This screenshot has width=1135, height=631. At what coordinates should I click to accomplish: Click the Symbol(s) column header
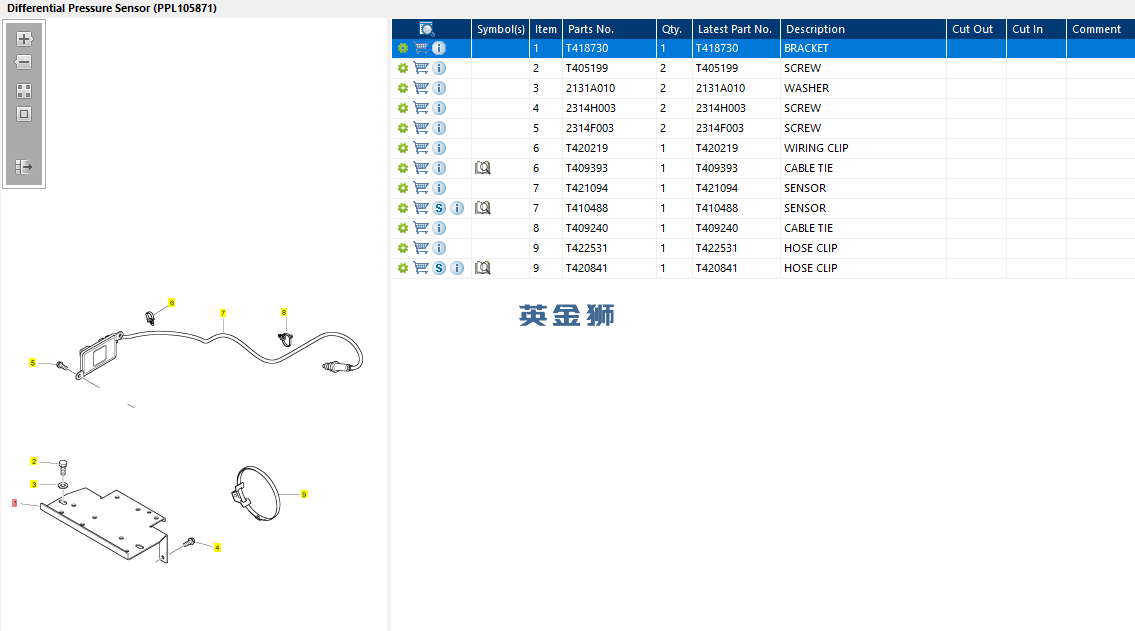coord(500,29)
